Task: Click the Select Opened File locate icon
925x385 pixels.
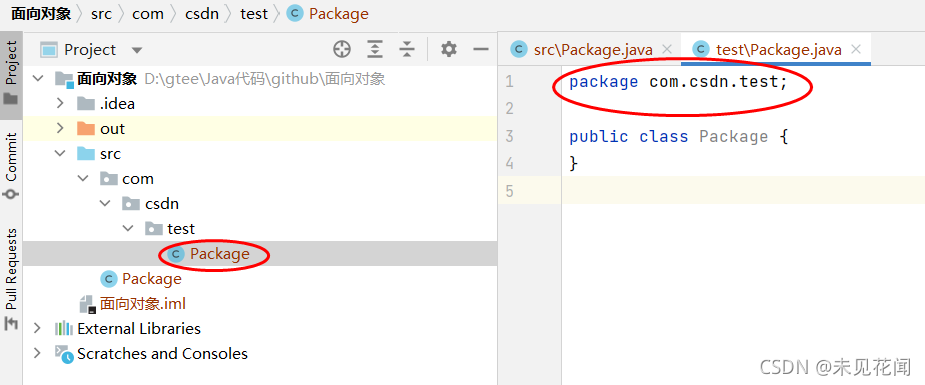Action: coord(342,50)
